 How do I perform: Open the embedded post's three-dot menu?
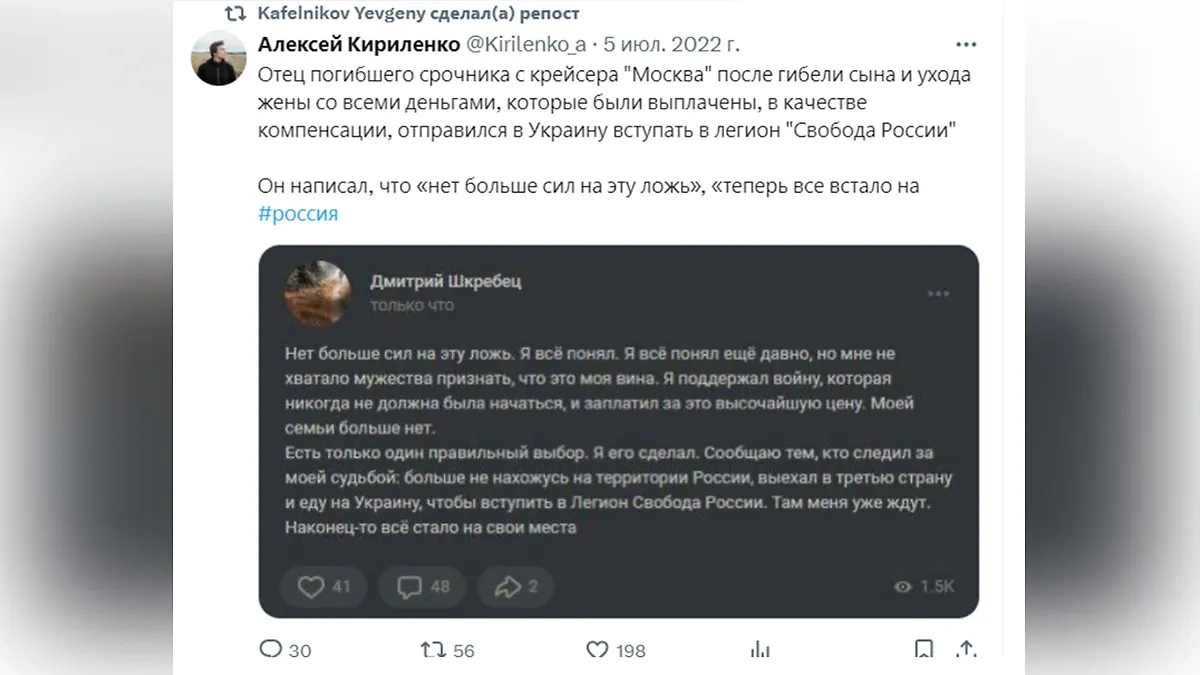coord(938,293)
